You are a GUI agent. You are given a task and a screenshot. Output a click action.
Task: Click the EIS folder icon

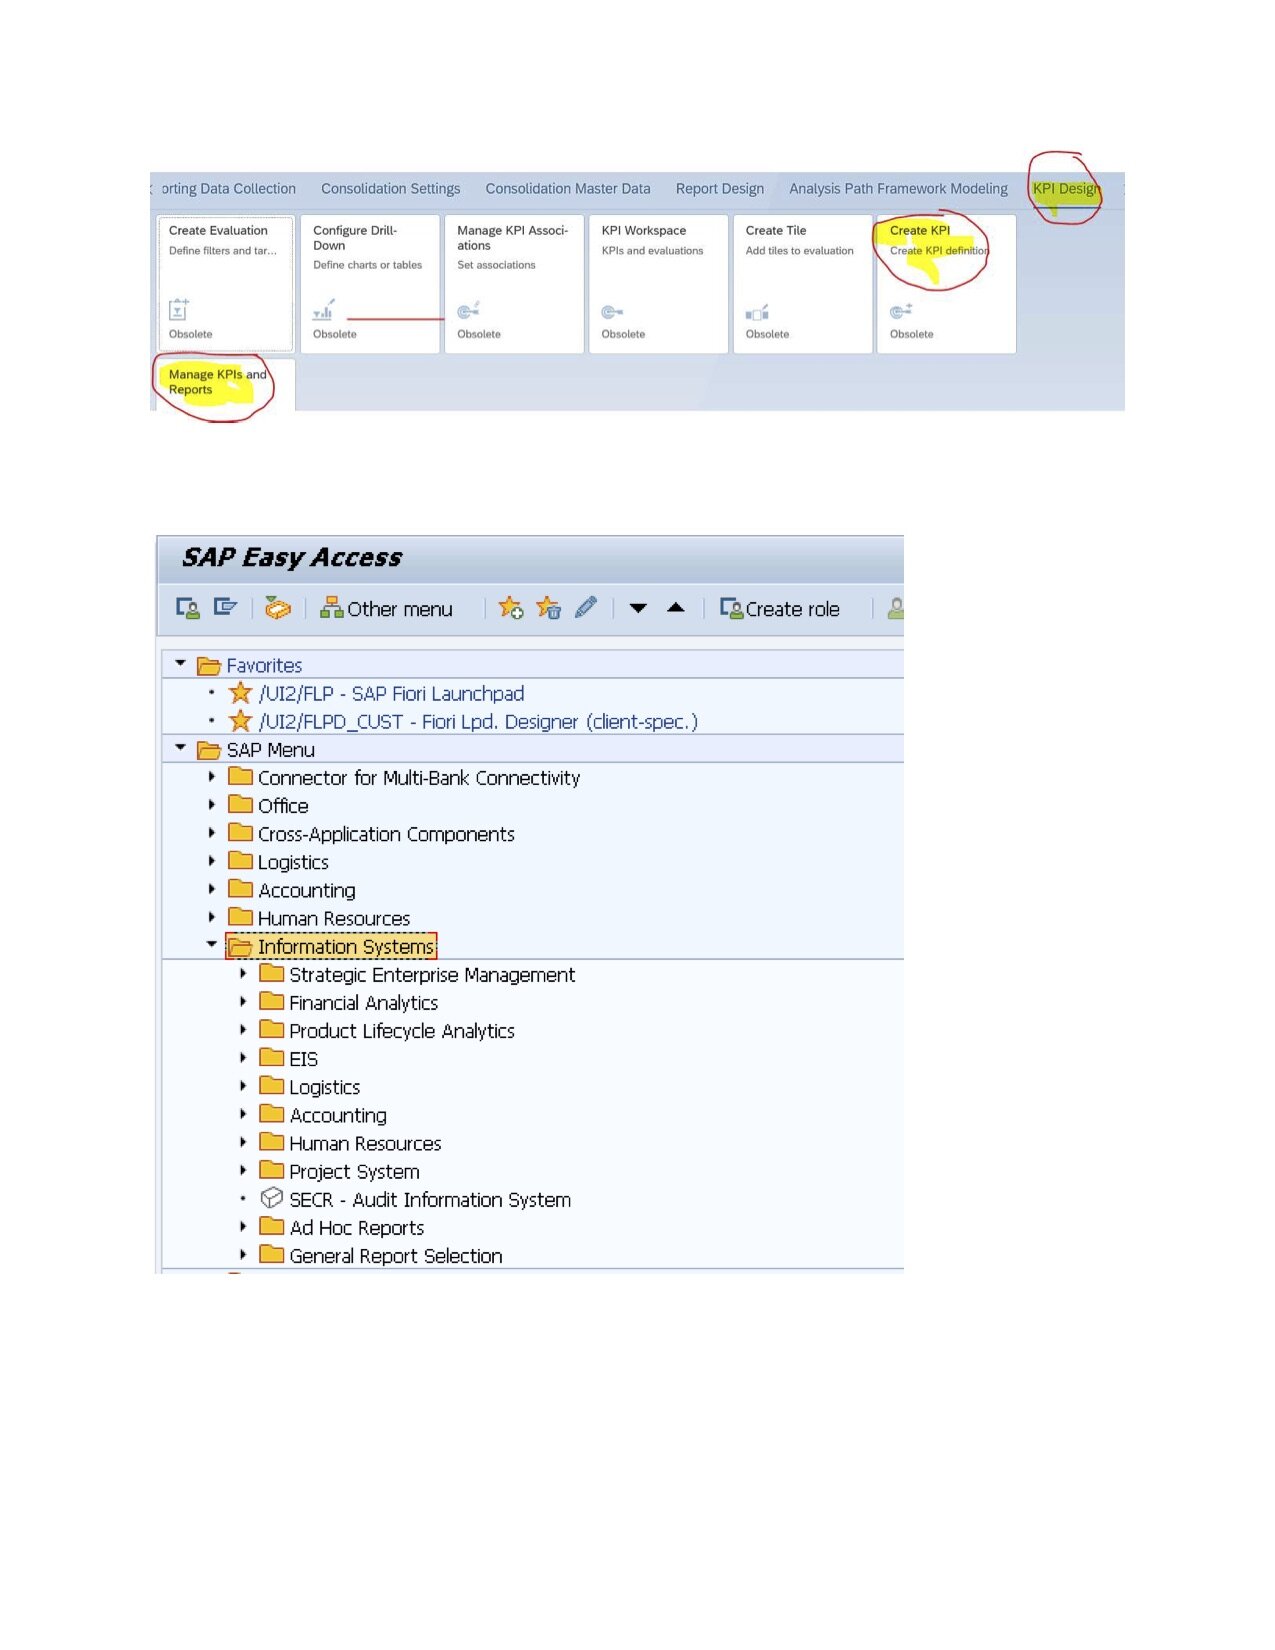271,1057
